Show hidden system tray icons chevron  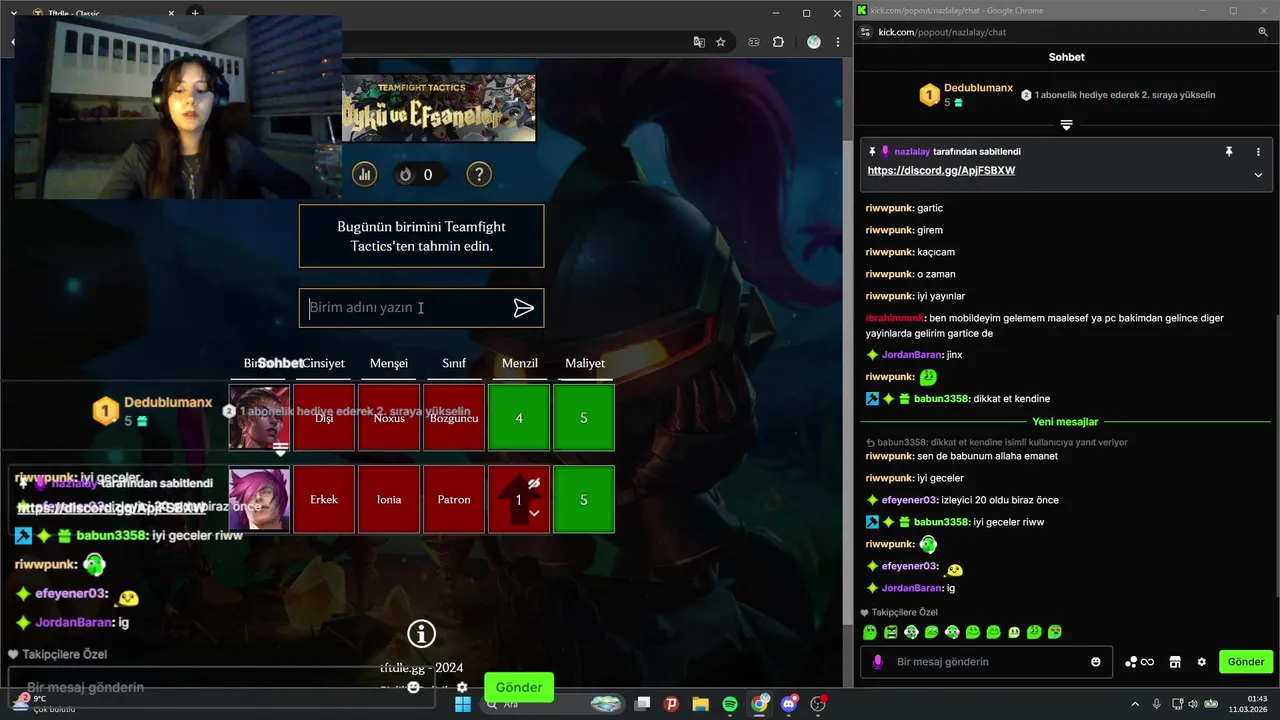point(1135,704)
